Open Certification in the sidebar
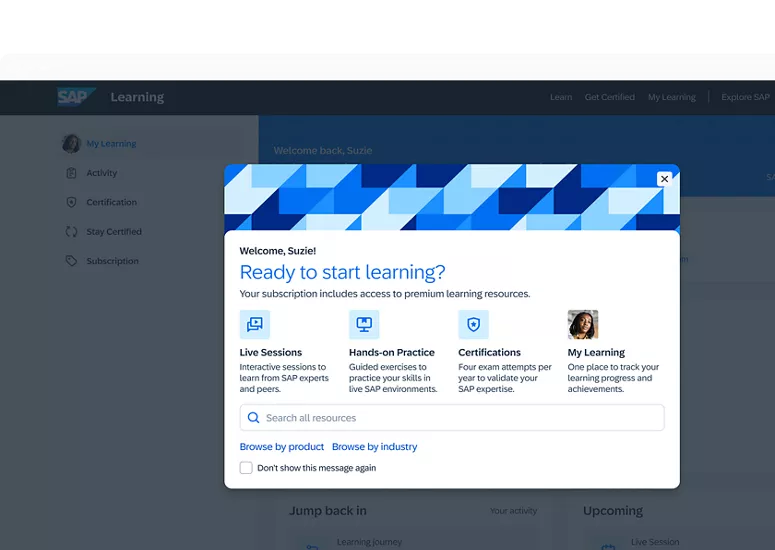The height and width of the screenshot is (550, 775). click(x=112, y=202)
